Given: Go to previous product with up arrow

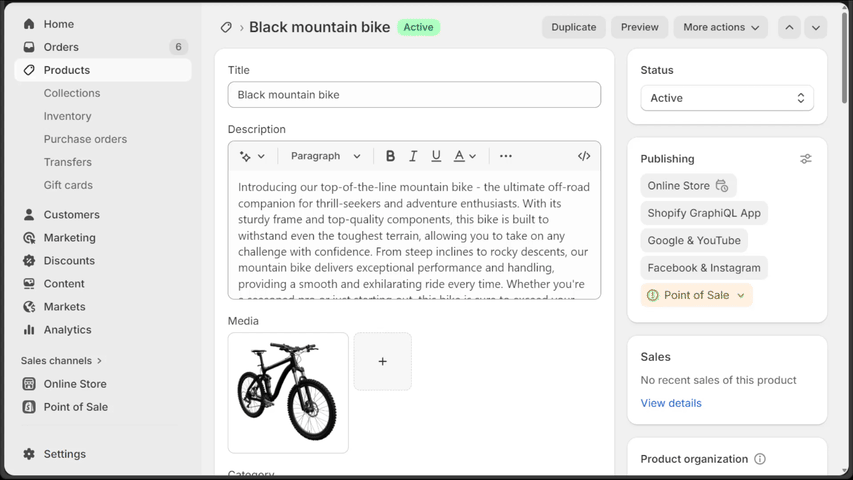Looking at the screenshot, I should click(x=789, y=27).
